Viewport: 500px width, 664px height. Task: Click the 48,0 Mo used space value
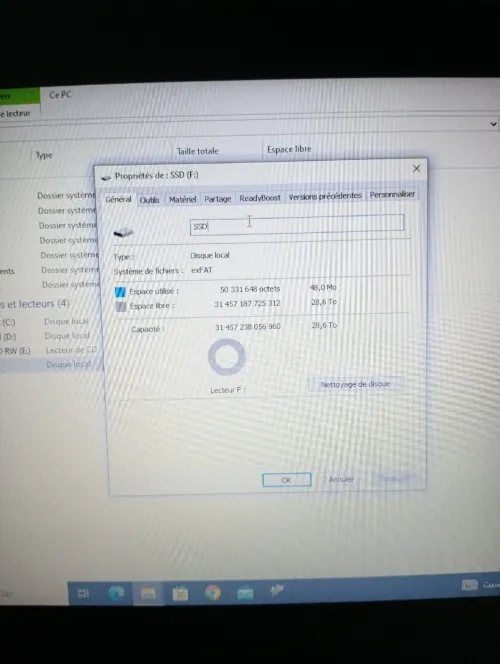click(323, 288)
